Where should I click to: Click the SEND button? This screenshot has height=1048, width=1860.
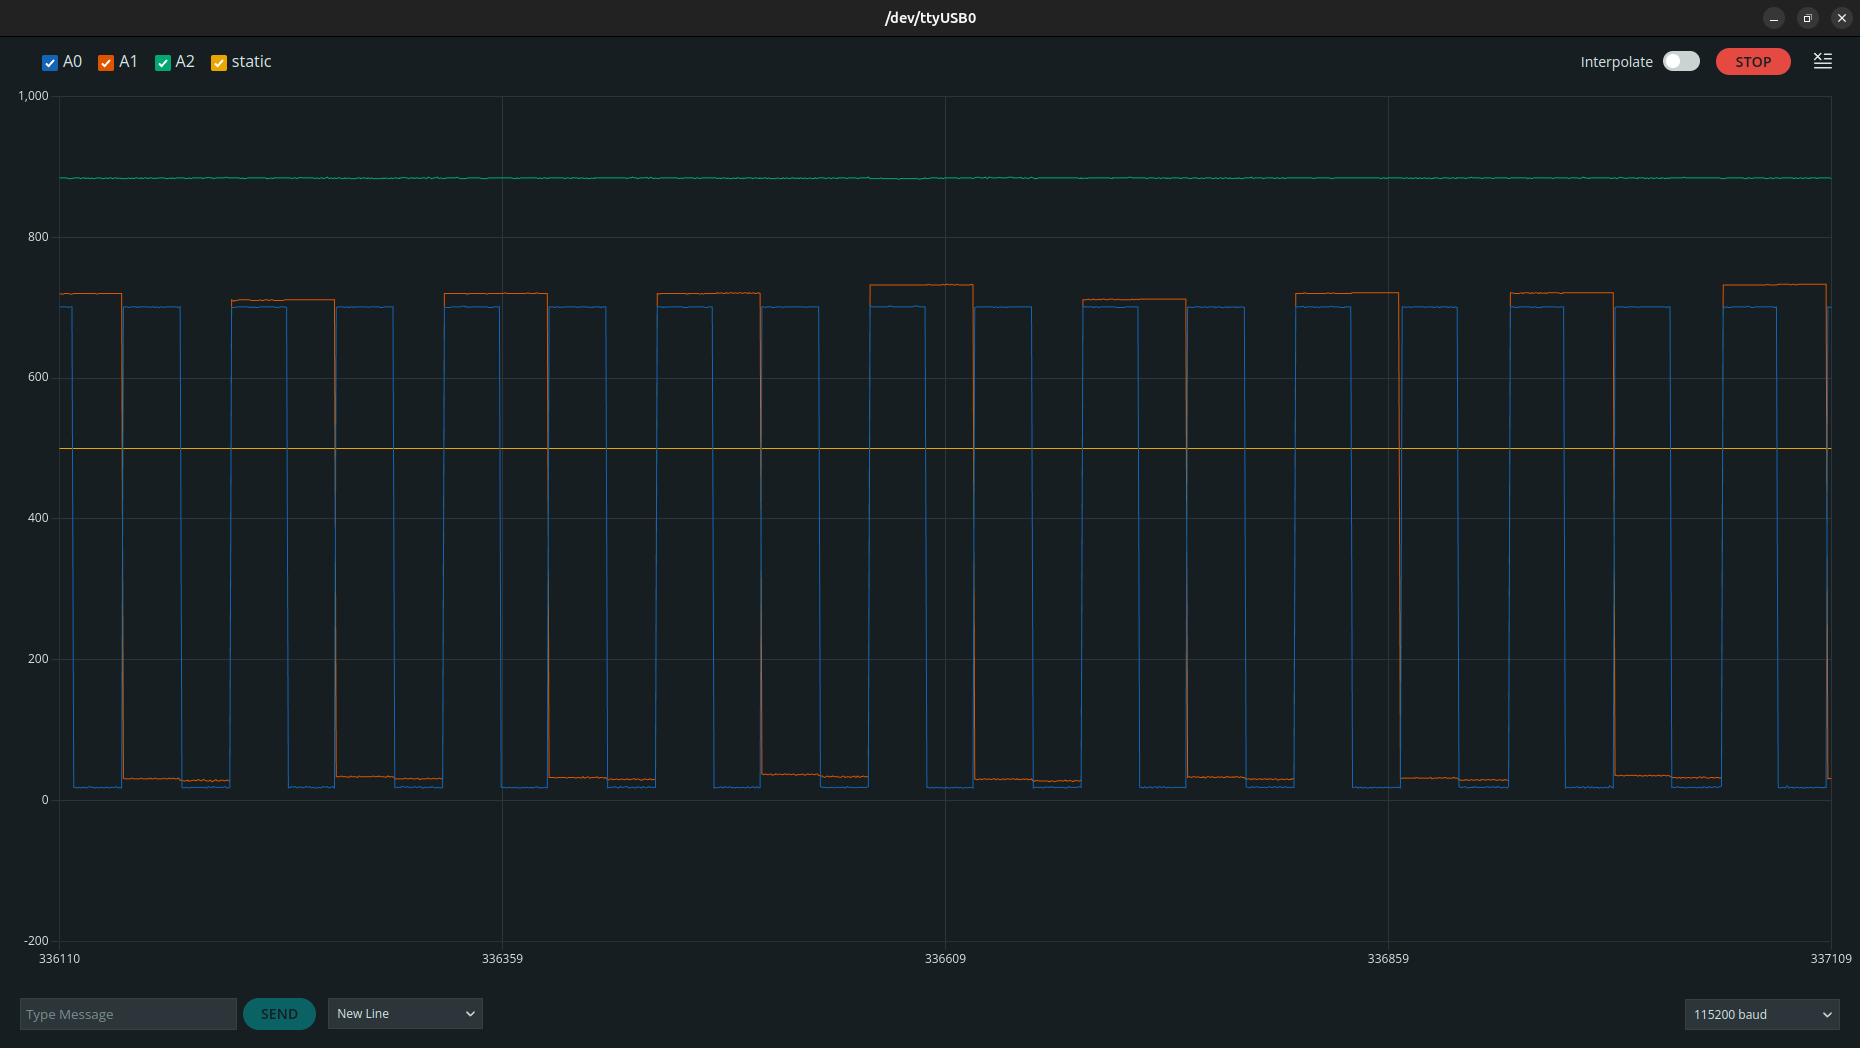[x=279, y=1014]
